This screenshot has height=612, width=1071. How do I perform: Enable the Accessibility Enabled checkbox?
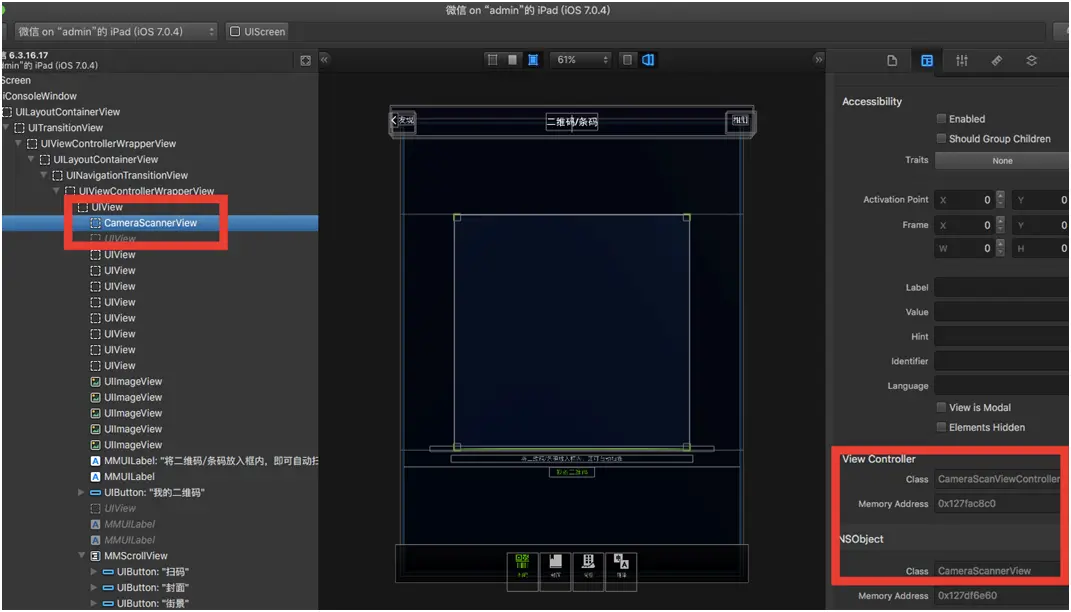coord(941,119)
